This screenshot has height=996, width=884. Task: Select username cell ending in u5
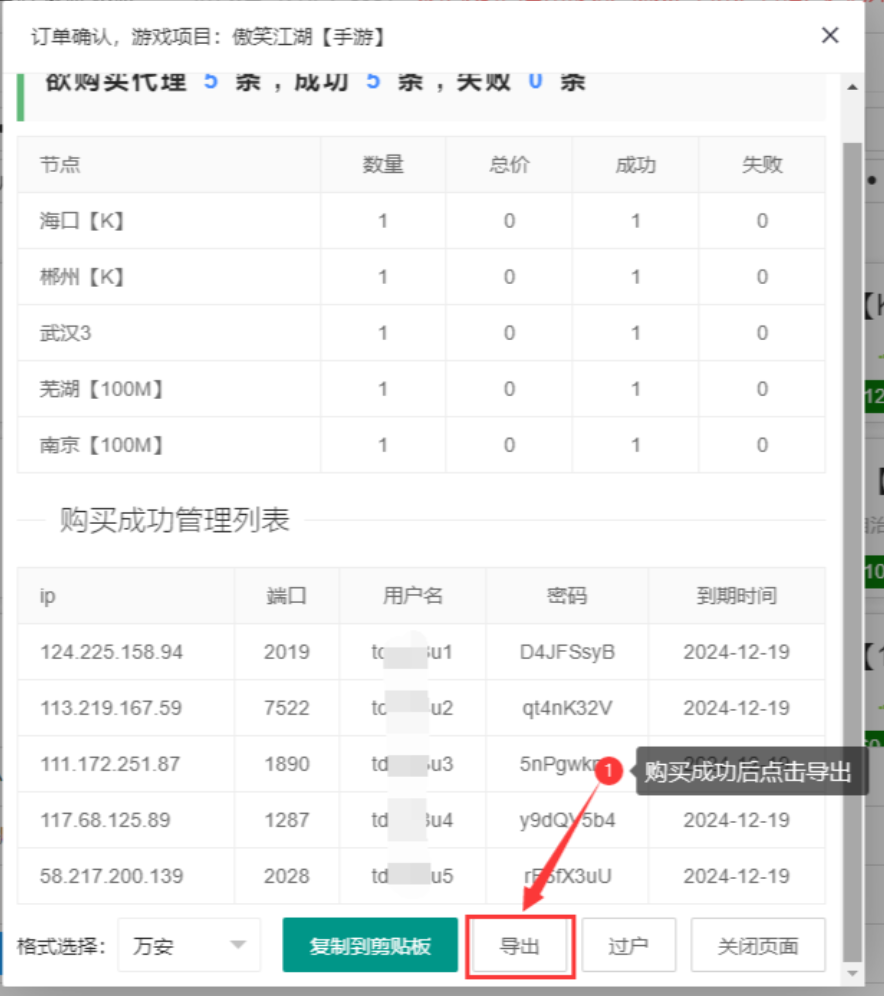412,876
